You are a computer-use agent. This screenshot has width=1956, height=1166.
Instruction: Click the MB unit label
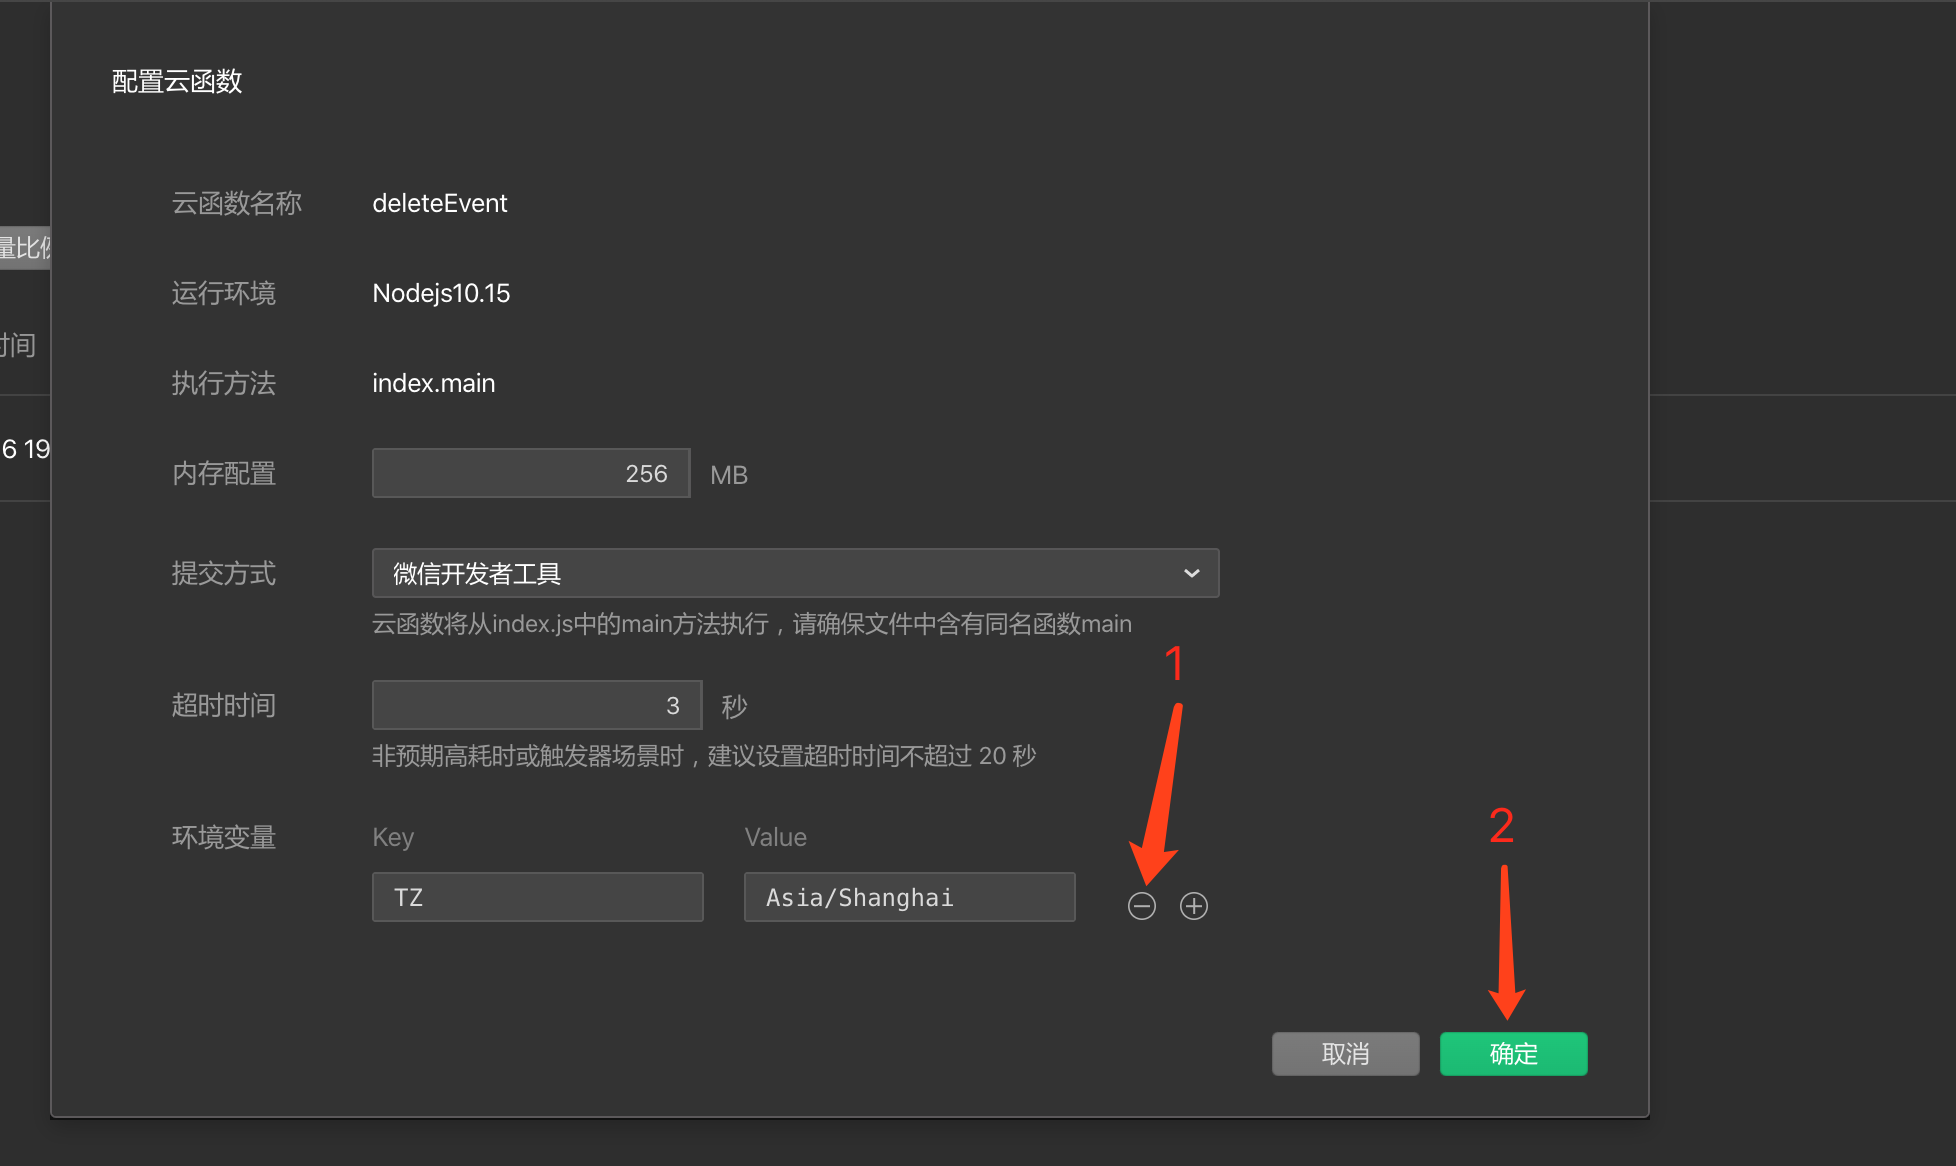click(x=728, y=475)
